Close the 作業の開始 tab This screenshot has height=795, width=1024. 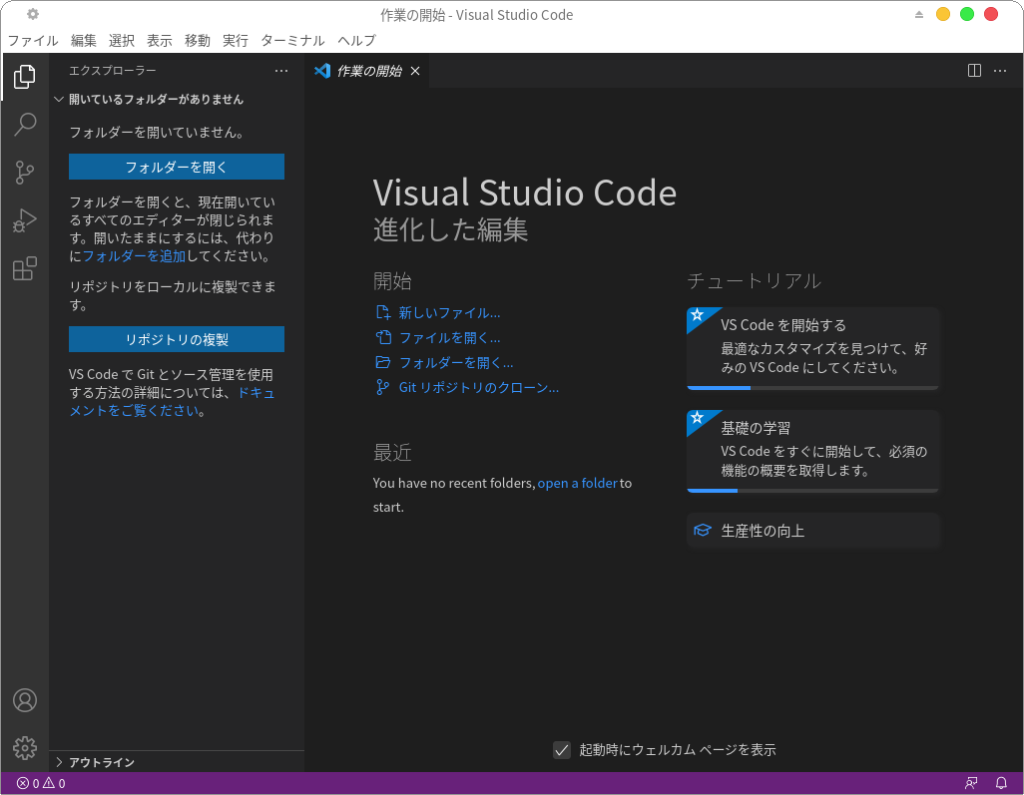pyautogui.click(x=415, y=71)
